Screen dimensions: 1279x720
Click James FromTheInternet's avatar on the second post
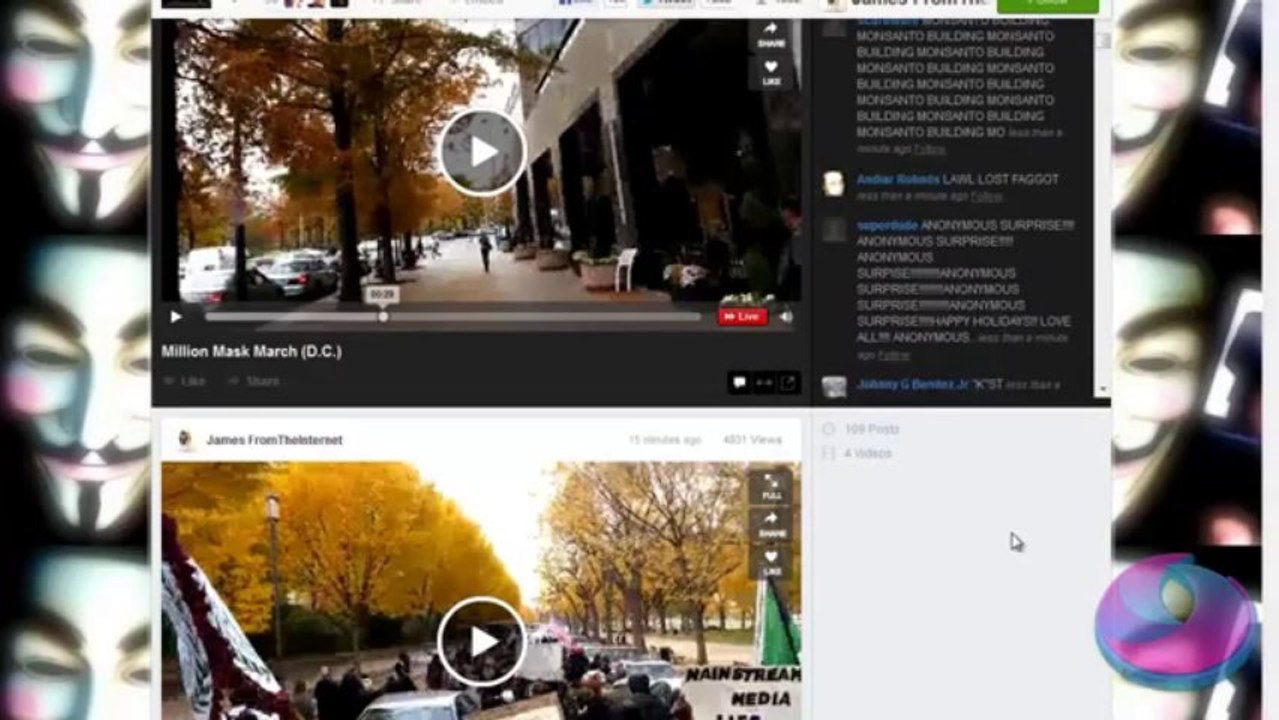click(185, 440)
